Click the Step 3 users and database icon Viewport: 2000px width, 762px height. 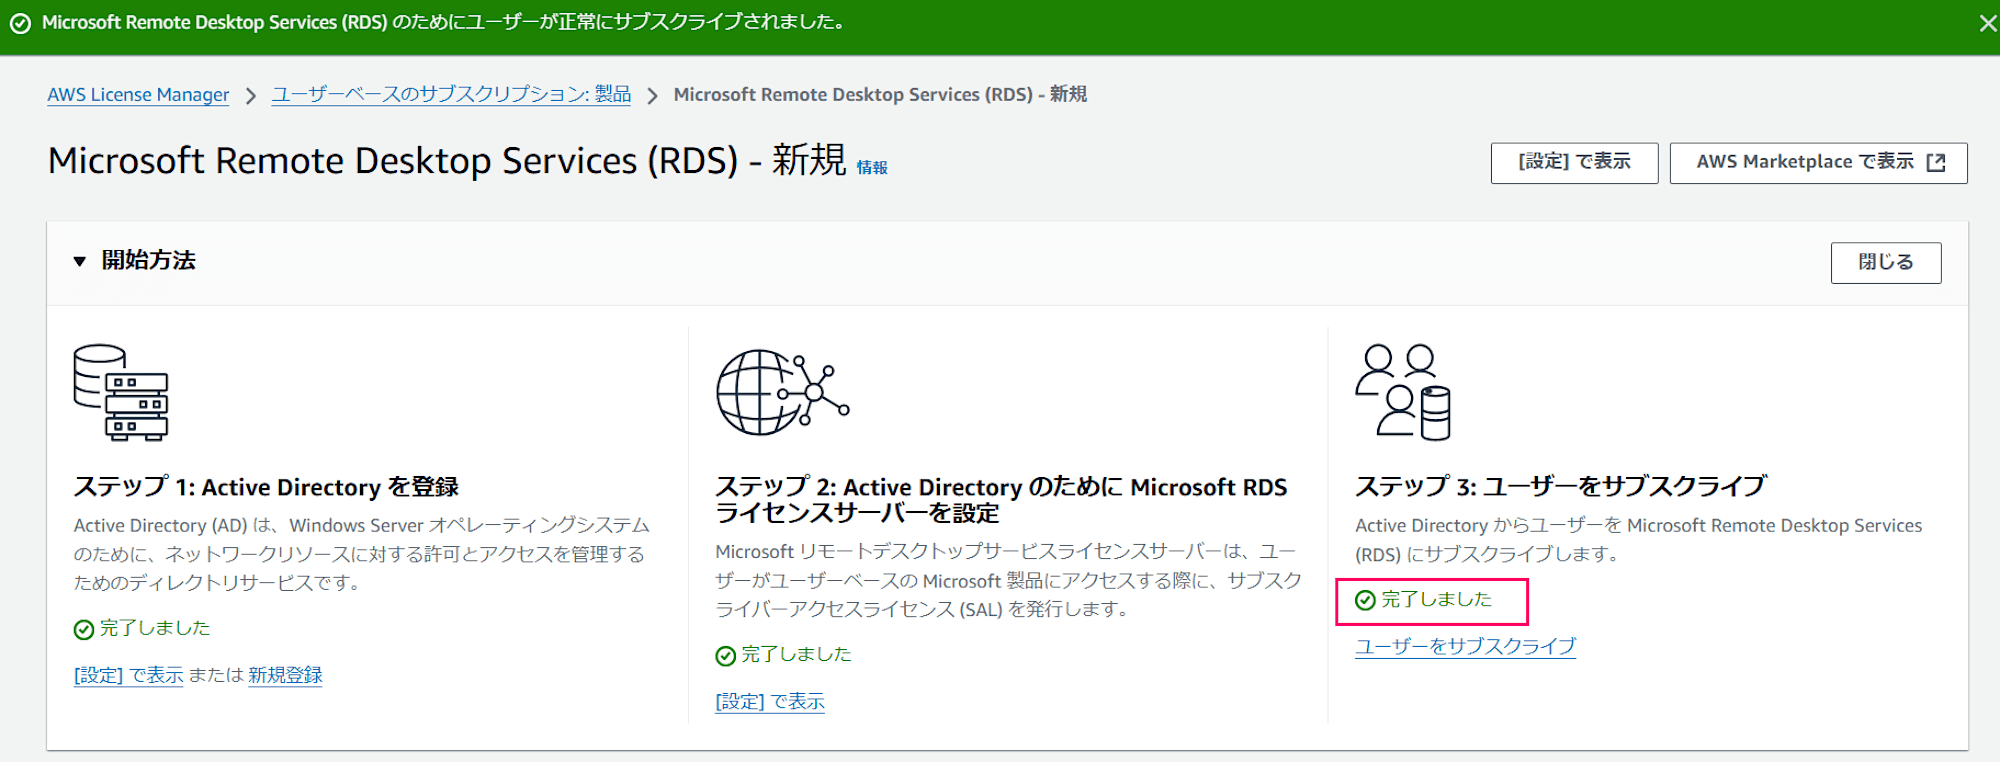point(1403,392)
